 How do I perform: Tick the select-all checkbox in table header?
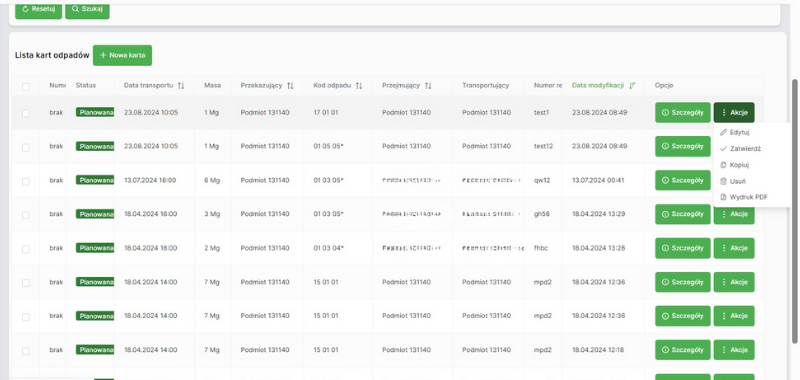26,87
